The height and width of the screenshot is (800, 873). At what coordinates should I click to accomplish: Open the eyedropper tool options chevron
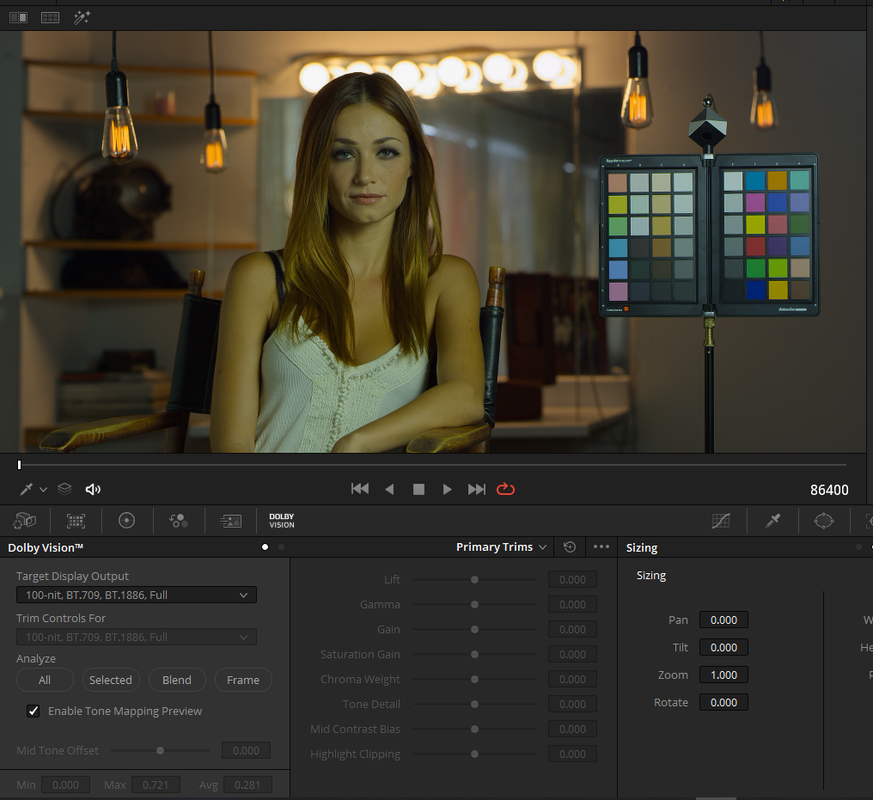(x=43, y=489)
